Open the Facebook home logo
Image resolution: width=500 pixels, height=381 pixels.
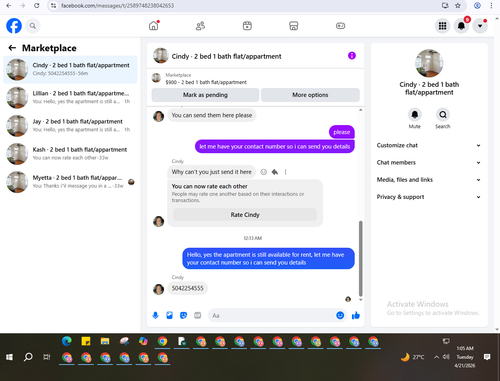pyautogui.click(x=14, y=26)
